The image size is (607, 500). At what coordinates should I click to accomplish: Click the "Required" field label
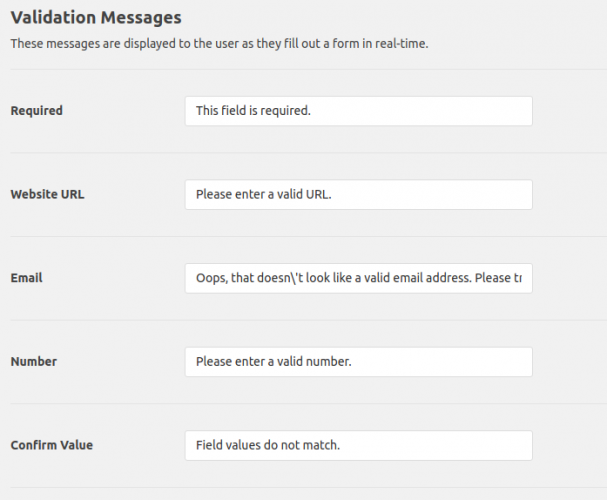tap(36, 111)
